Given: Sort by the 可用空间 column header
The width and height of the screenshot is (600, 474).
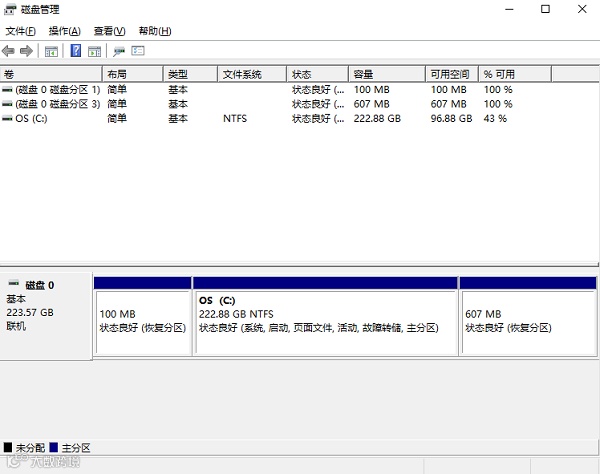Looking at the screenshot, I should (452, 74).
